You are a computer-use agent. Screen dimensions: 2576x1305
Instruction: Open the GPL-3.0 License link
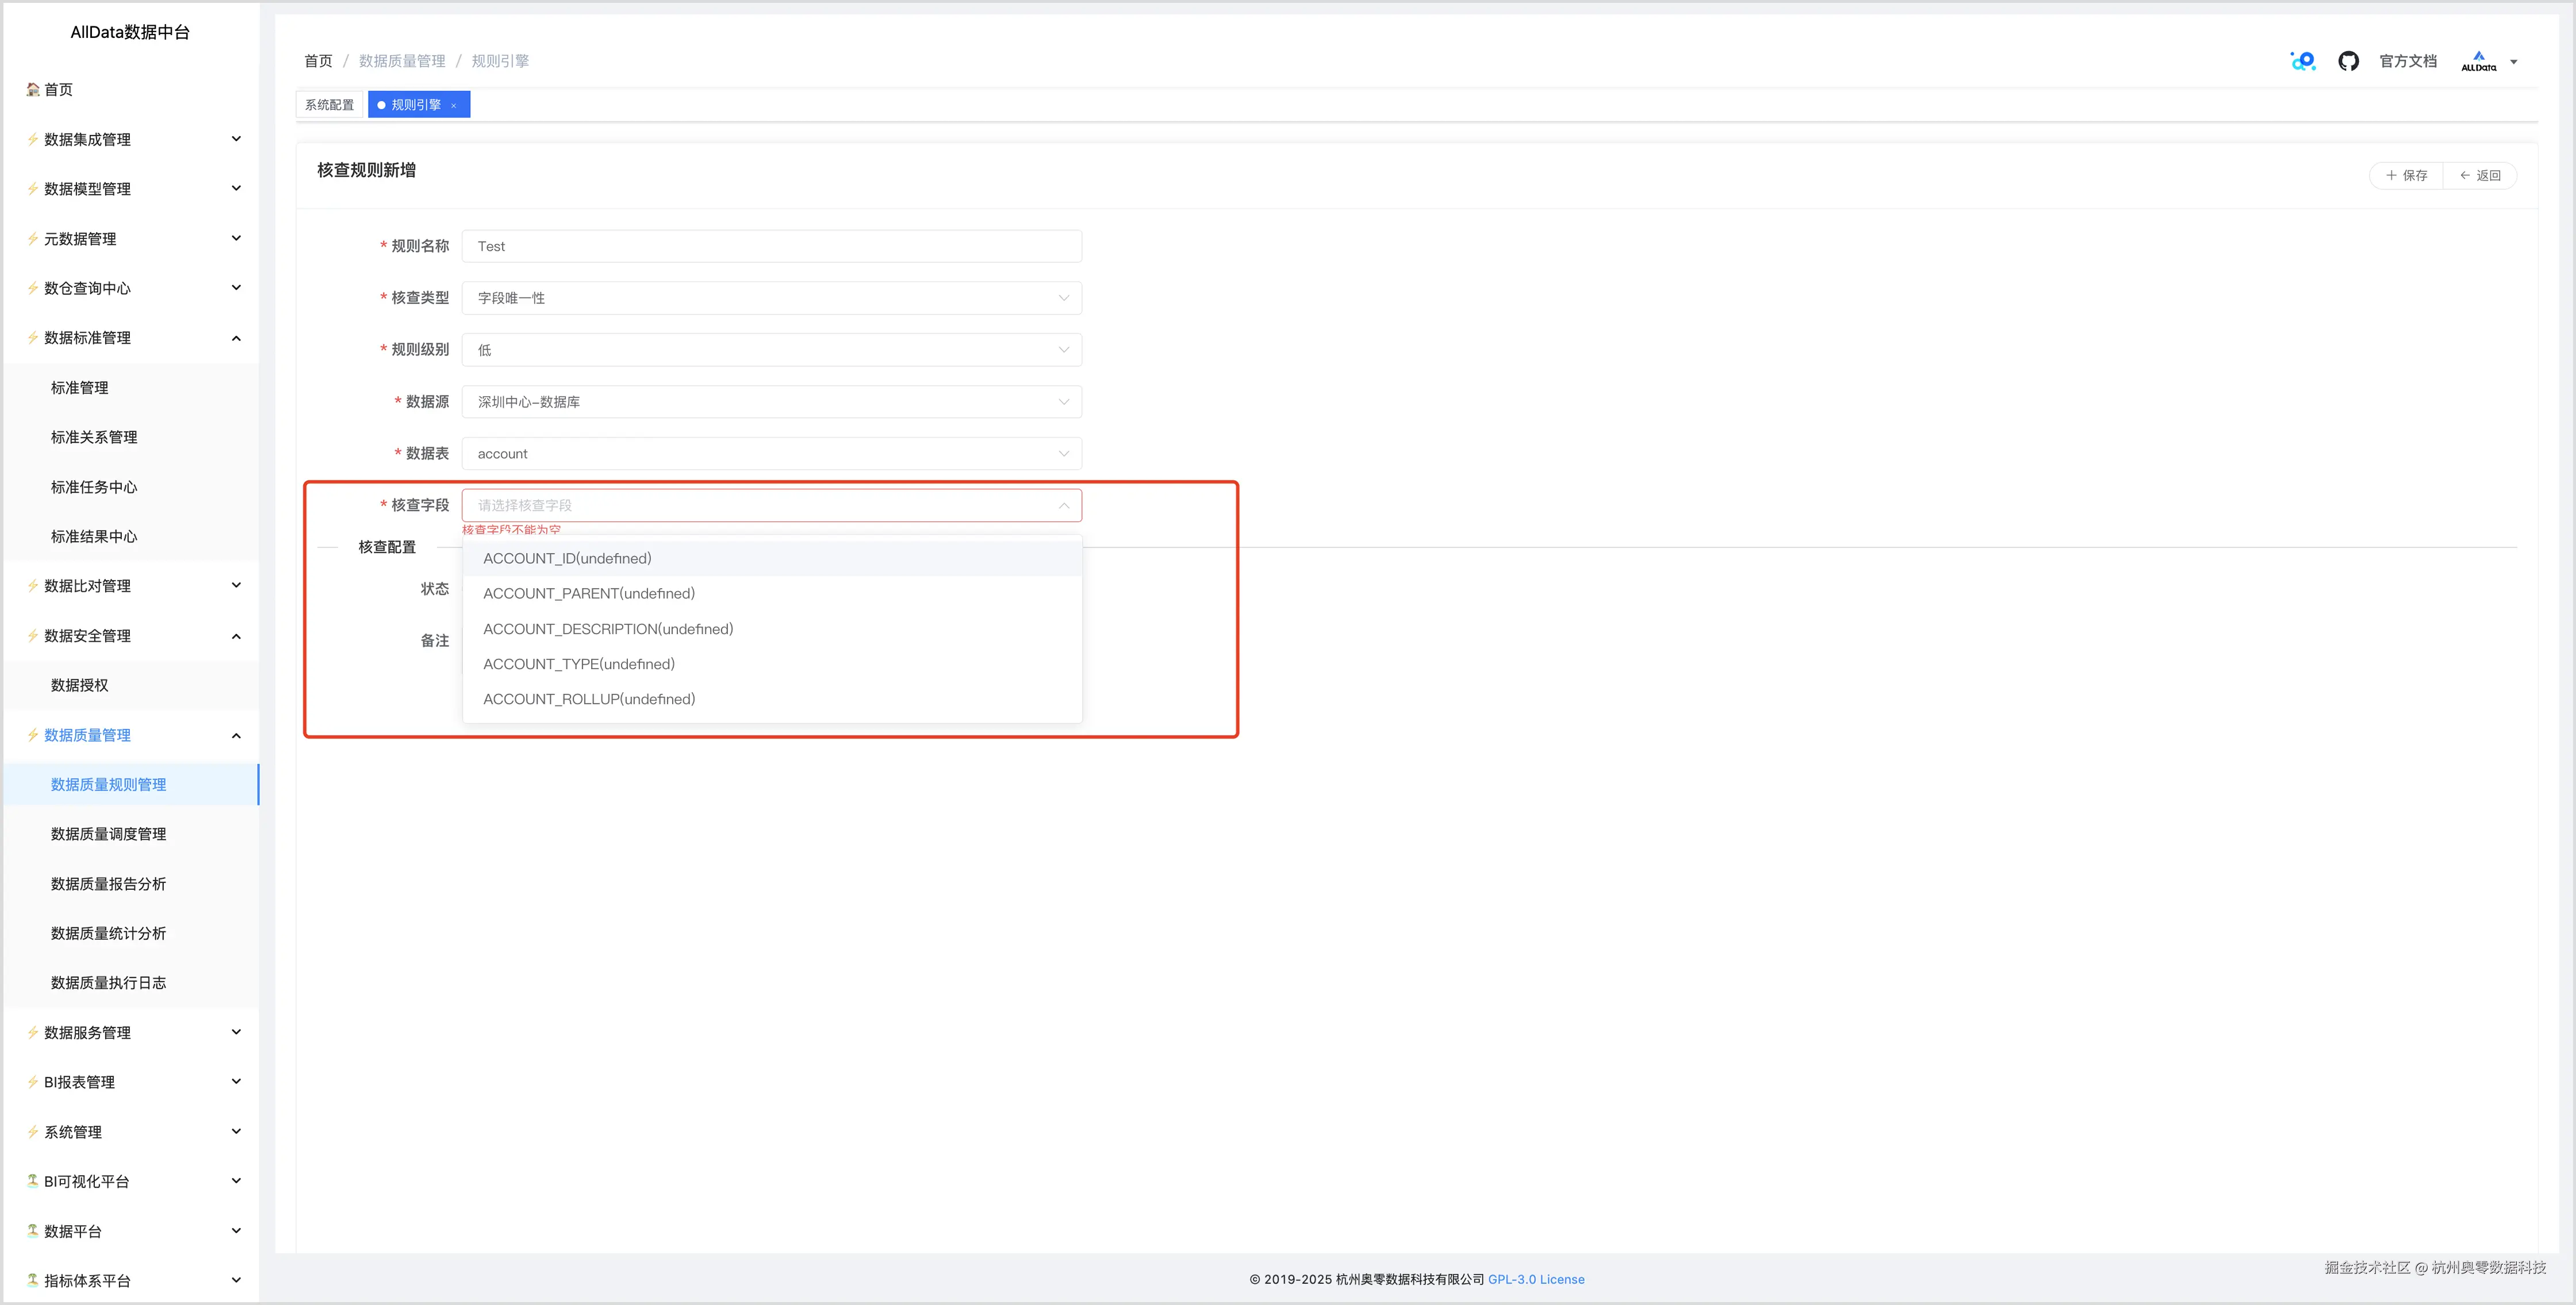[x=1536, y=1279]
